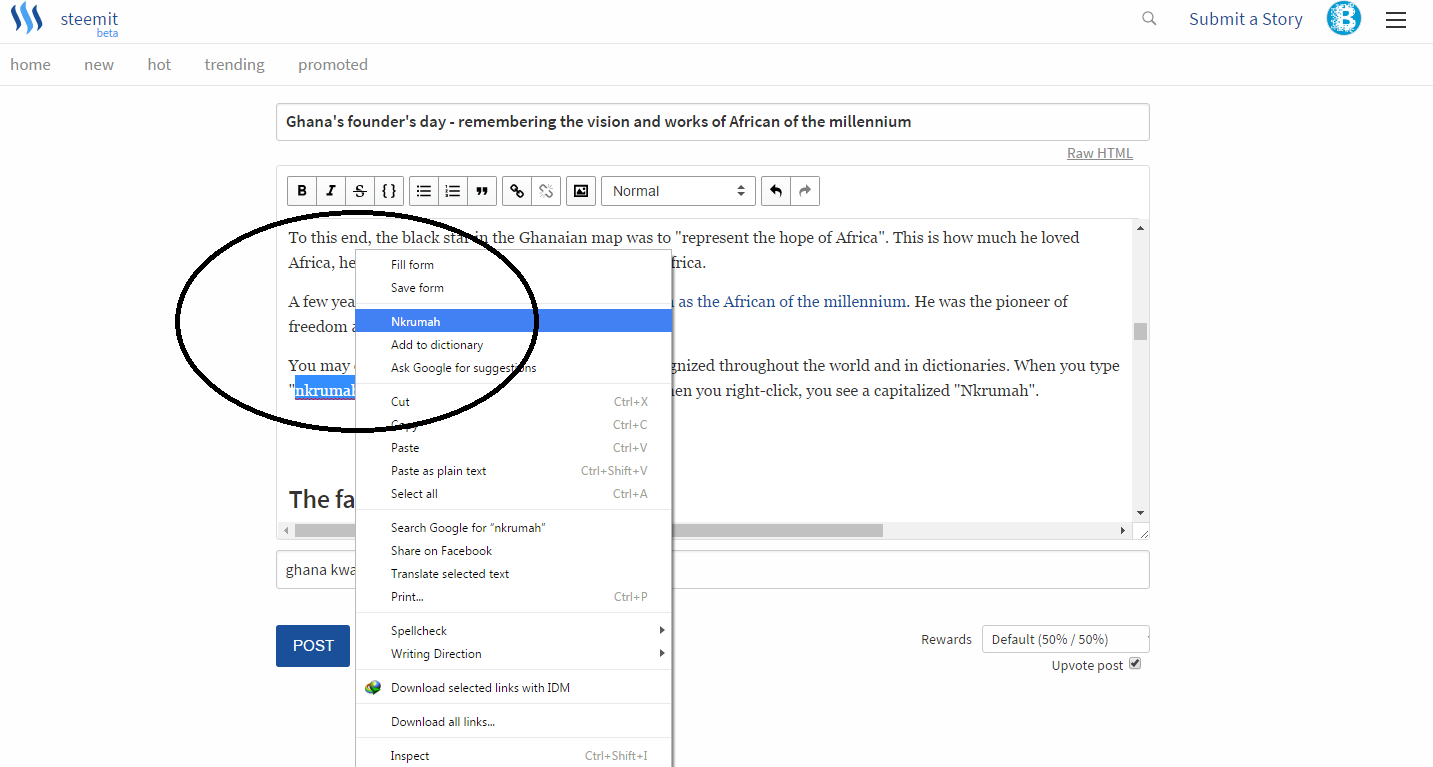Redo the last edit

(805, 191)
